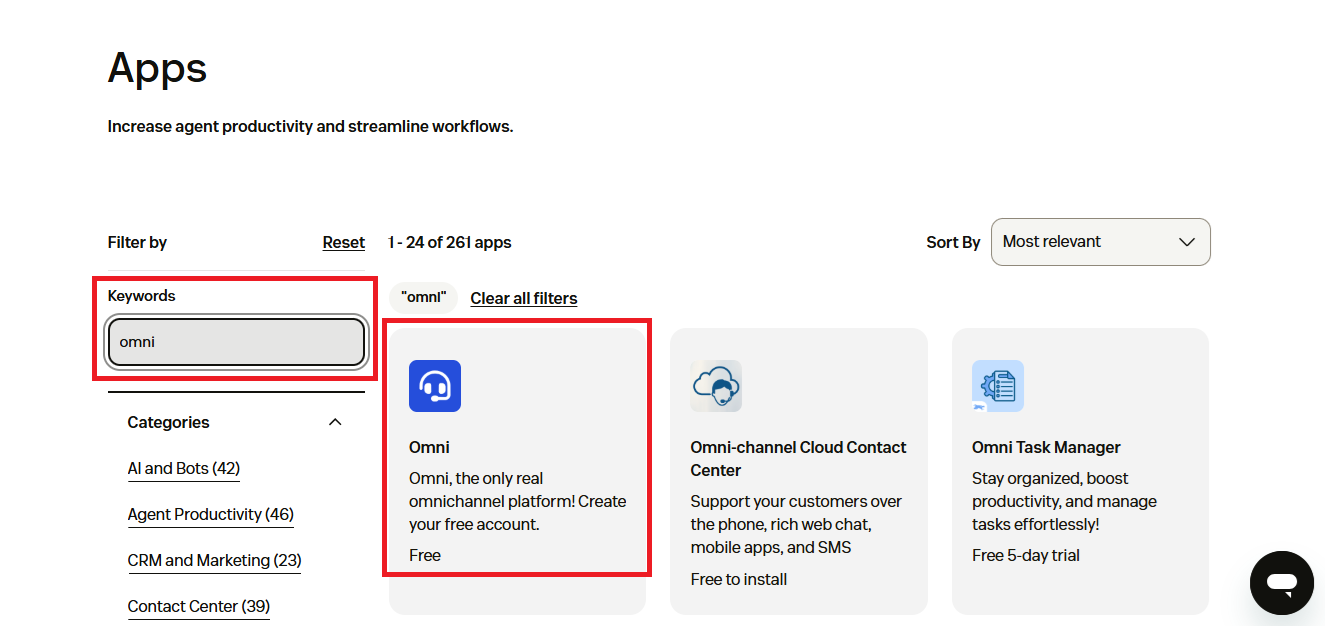This screenshot has height=626, width=1325.
Task: Select the Apps page heading
Action: point(157,68)
